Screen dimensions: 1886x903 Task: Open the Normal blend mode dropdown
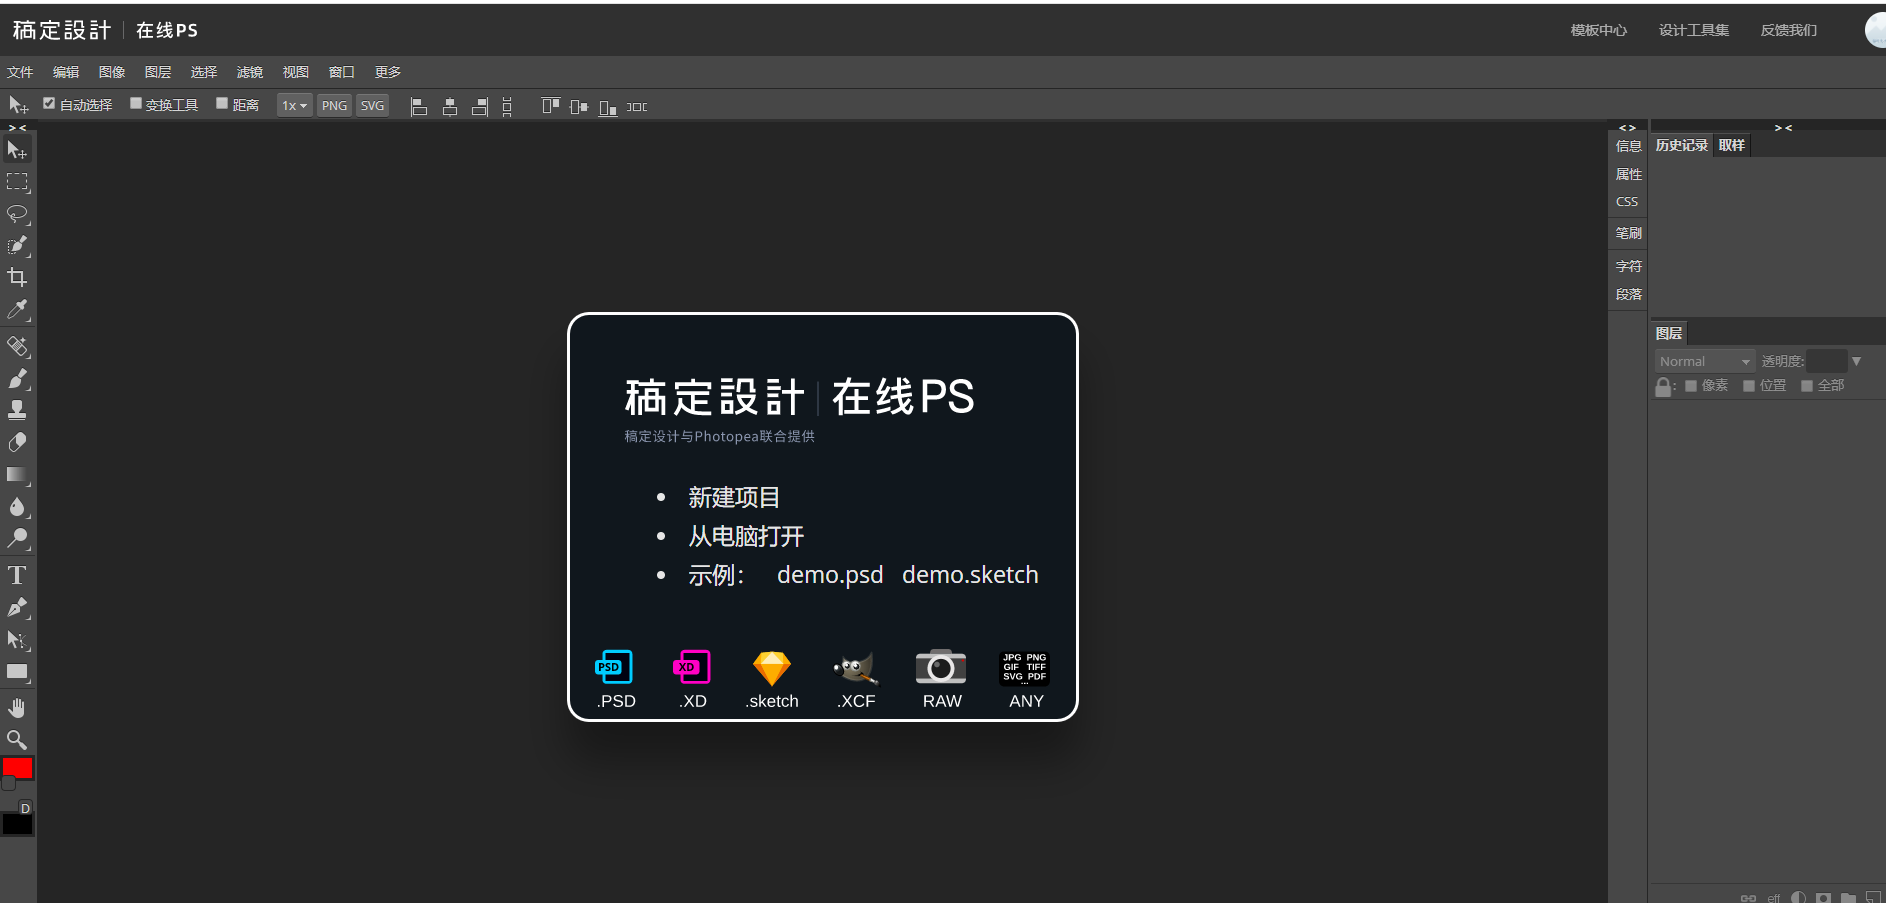coord(1705,361)
